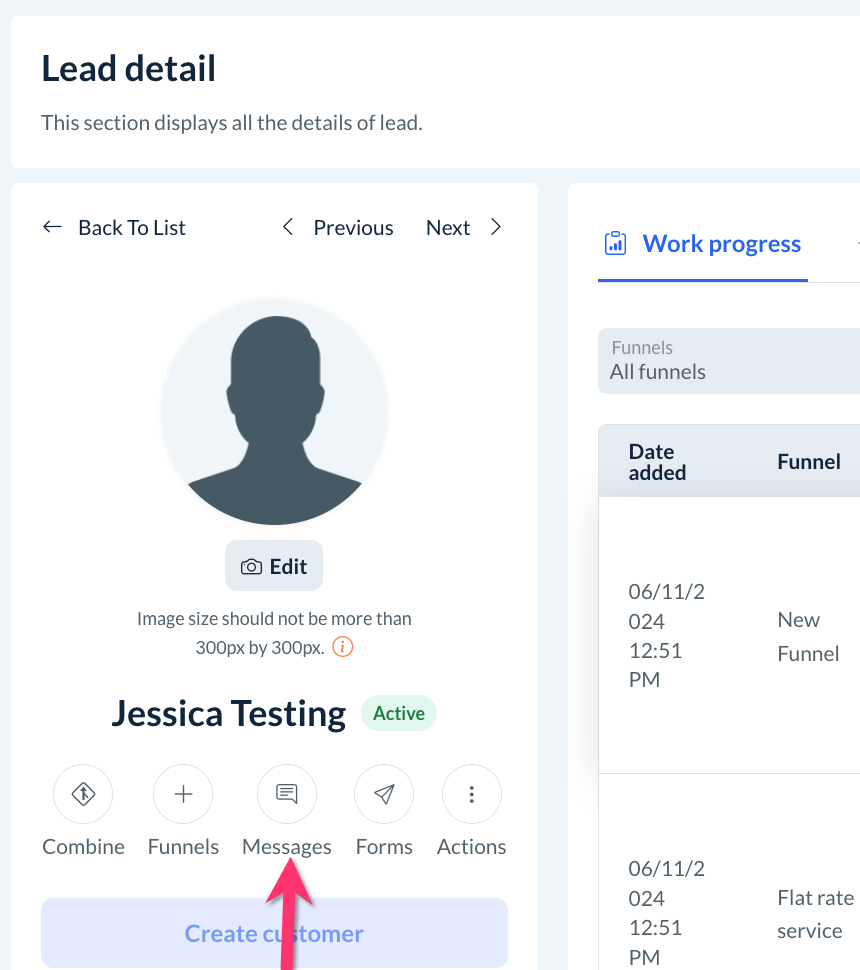The image size is (860, 970).
Task: Click the Forms paper plane icon
Action: [384, 795]
